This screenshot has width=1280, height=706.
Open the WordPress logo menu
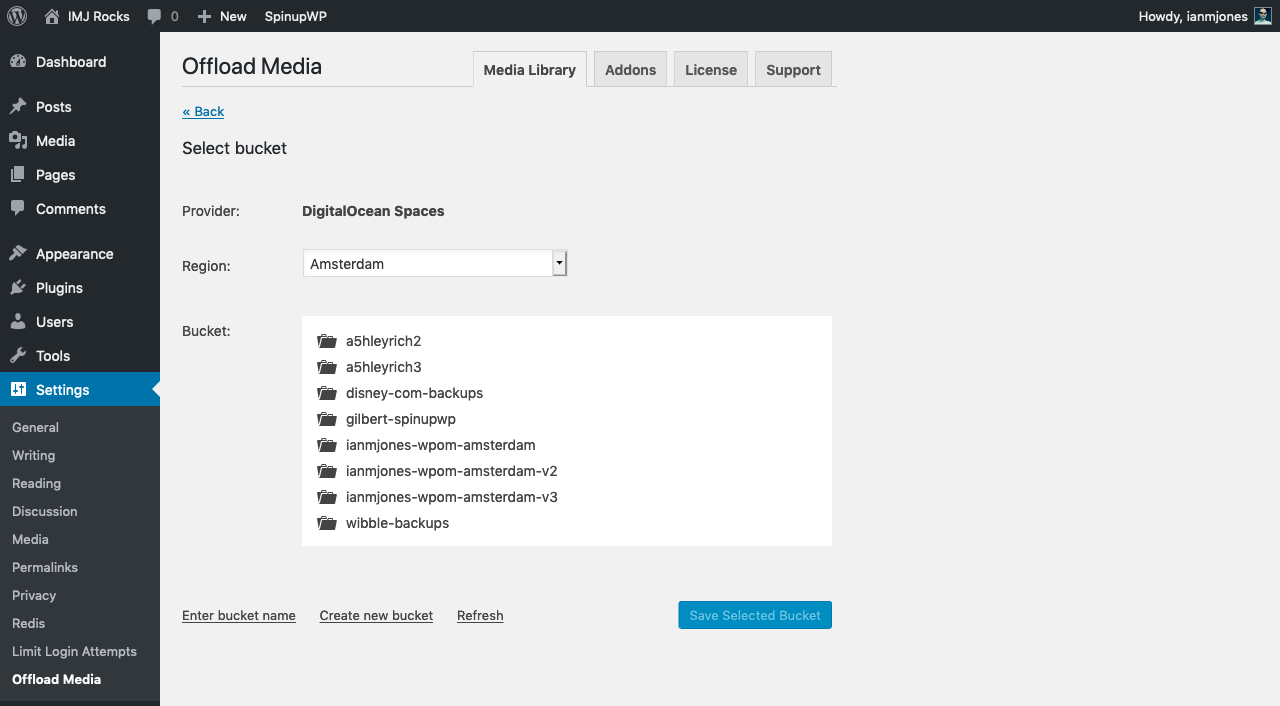(x=17, y=16)
